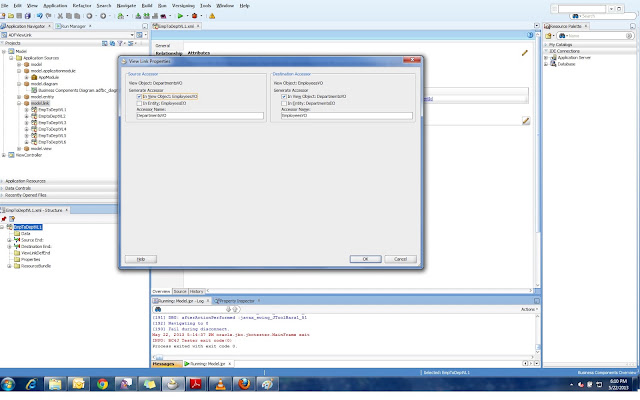Open the ADFViewLink application dropdown

[x=132, y=35]
